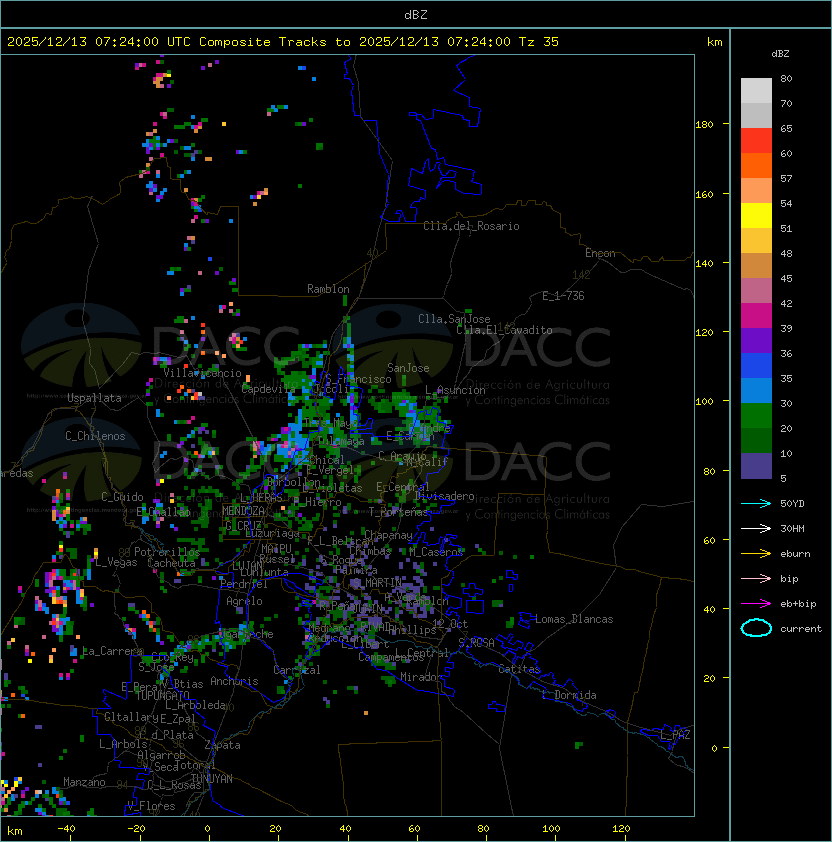Click the 'Villavicencio' map label
This screenshot has width=832, height=842.
coord(202,373)
